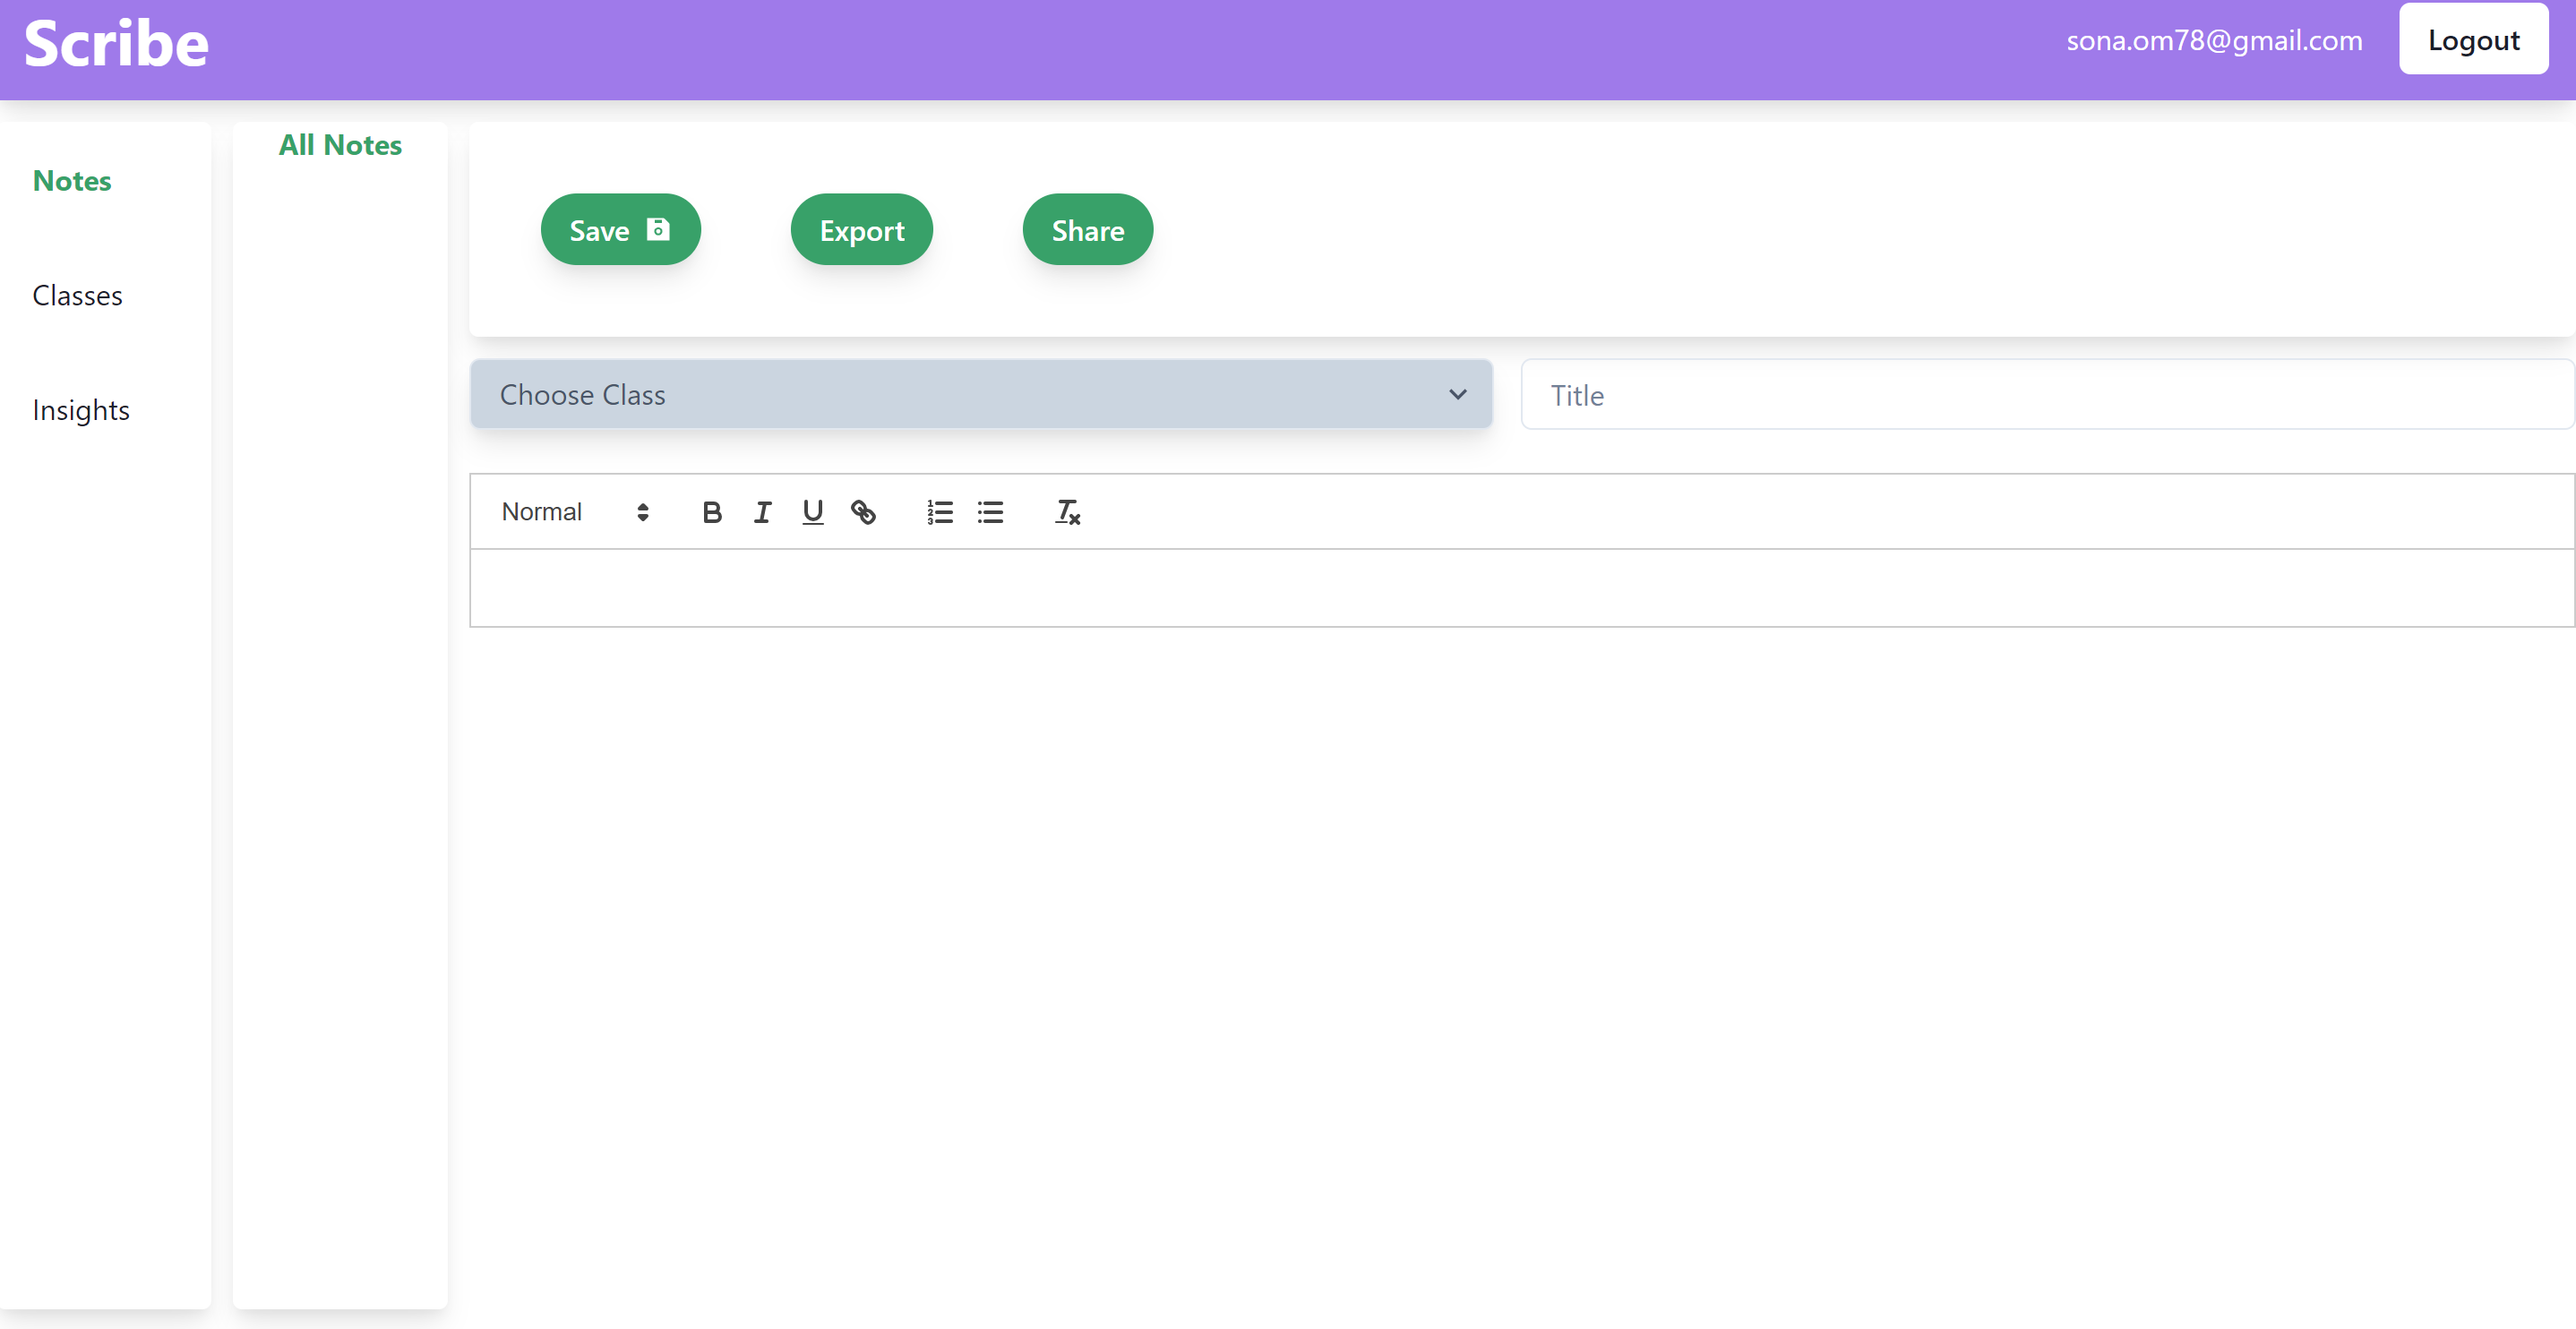Click the Scribe logo in the header
This screenshot has height=1329, width=2576.
click(116, 44)
